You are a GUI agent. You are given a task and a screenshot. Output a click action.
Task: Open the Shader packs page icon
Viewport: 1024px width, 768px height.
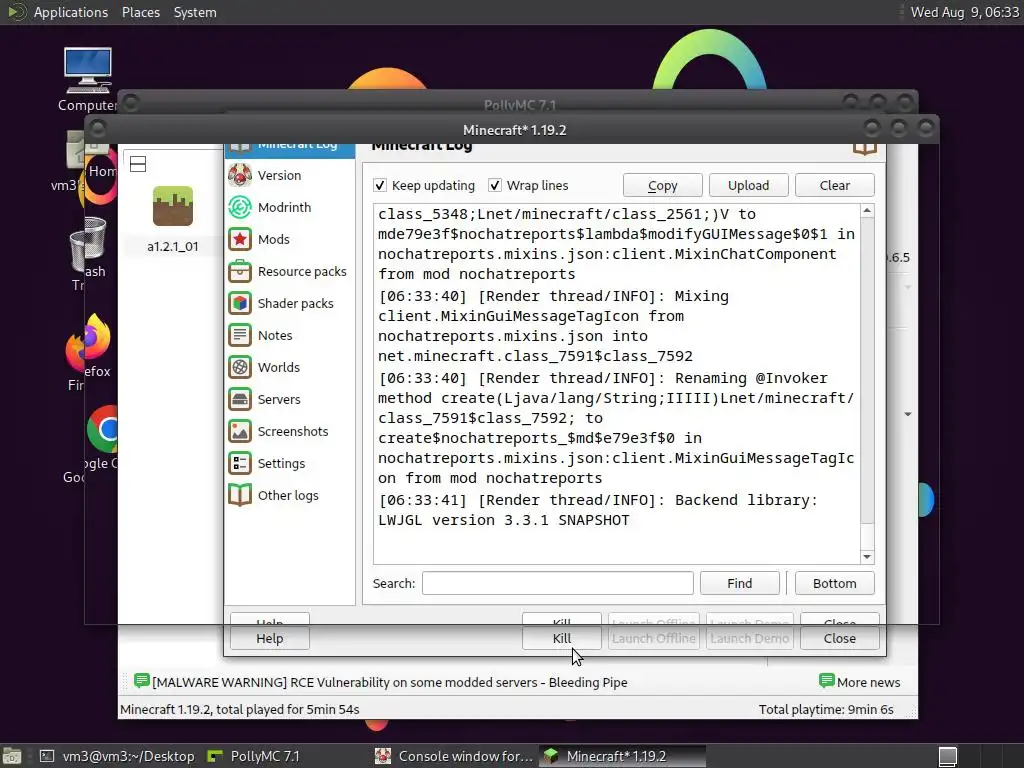tap(240, 303)
